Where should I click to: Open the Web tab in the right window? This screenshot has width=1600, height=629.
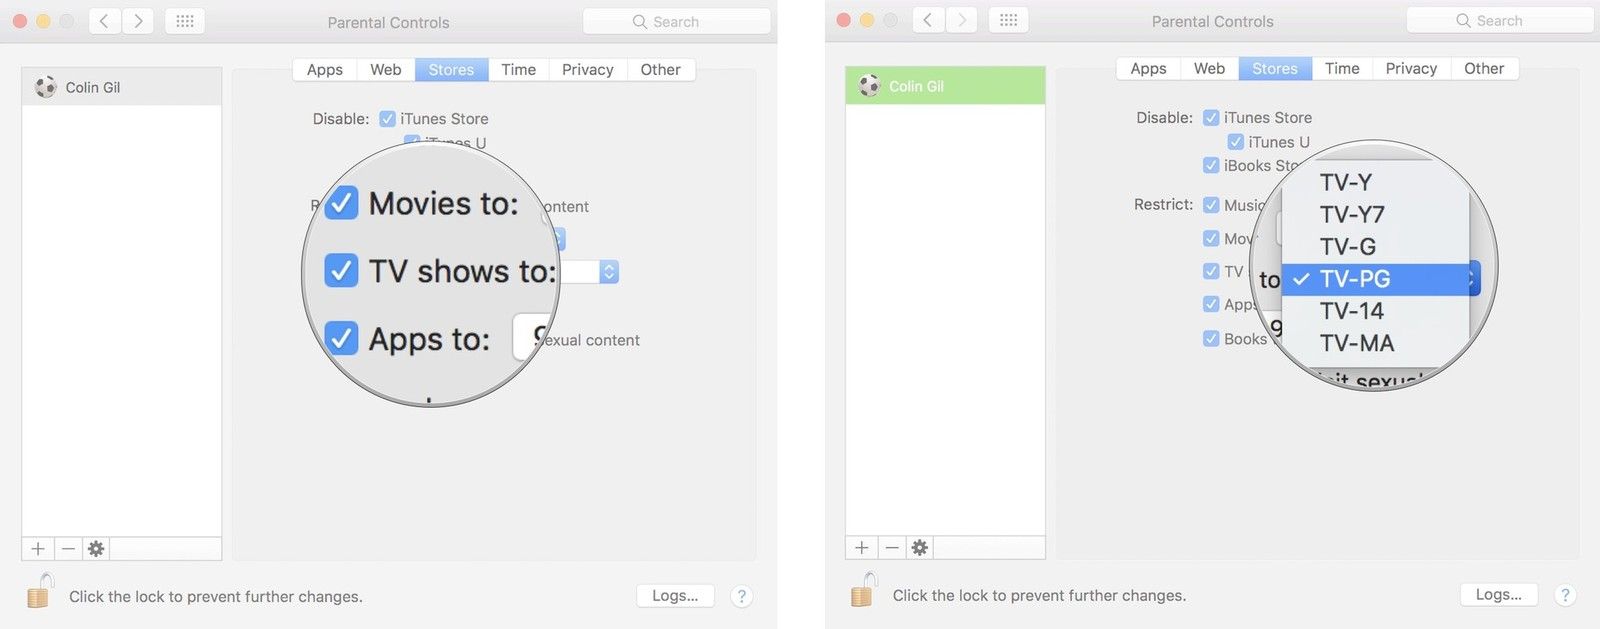[x=1209, y=69]
